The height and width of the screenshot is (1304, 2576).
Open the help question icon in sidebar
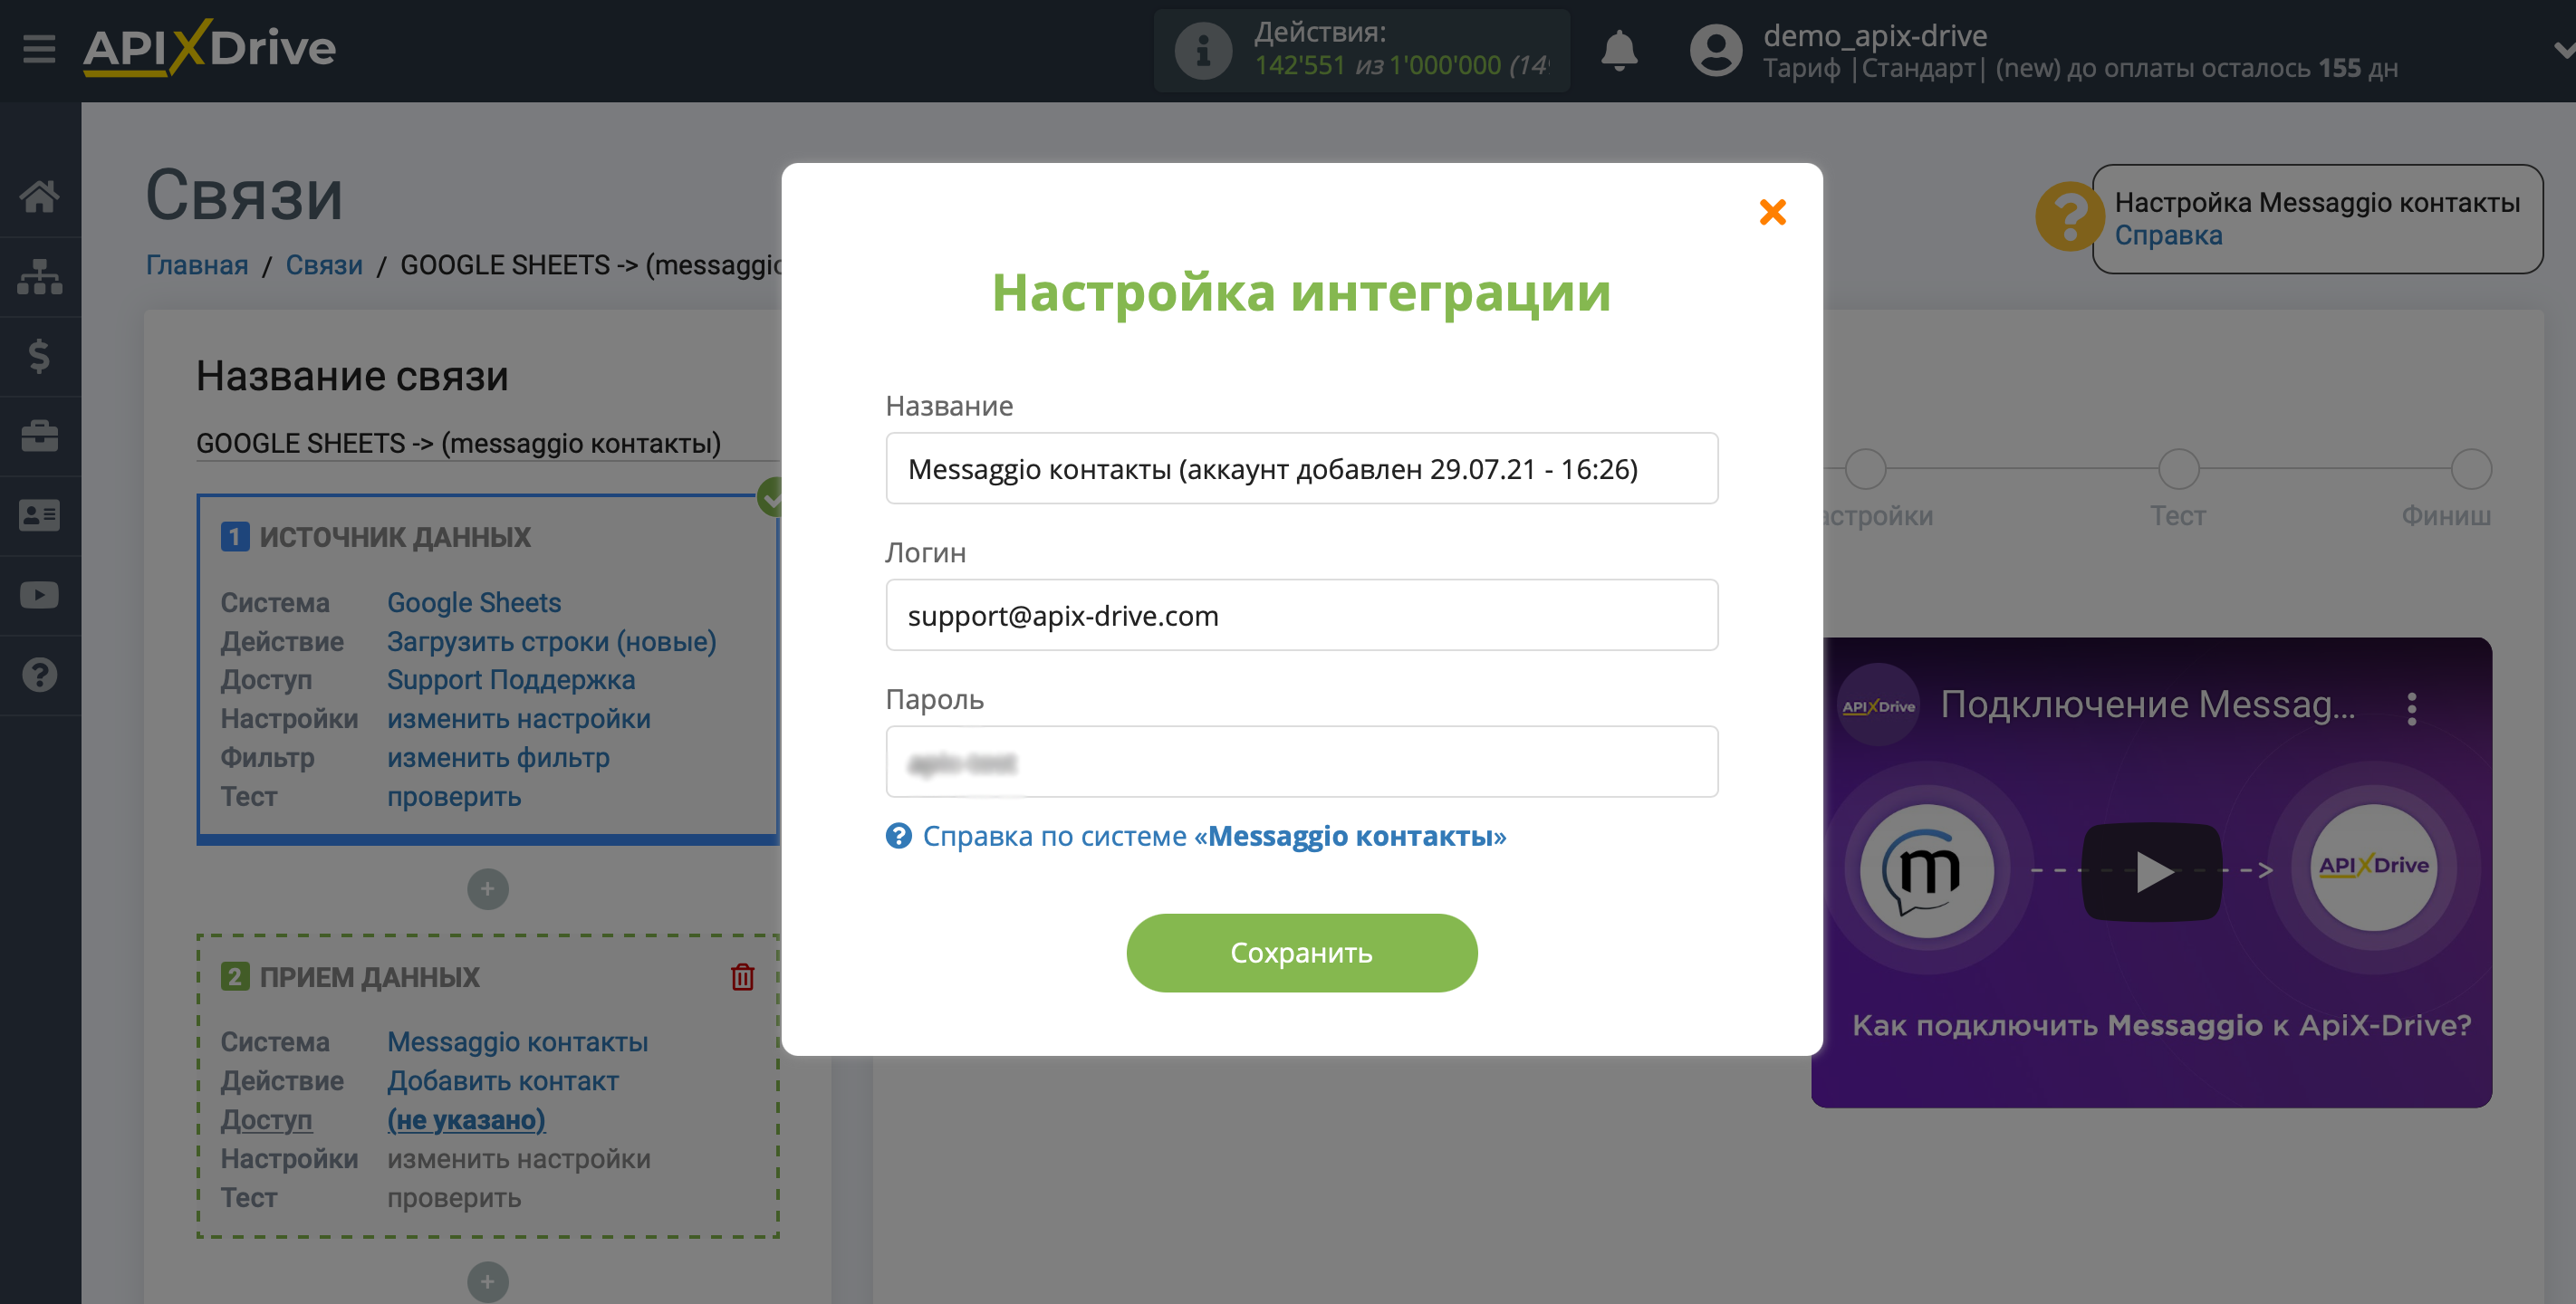click(x=39, y=675)
